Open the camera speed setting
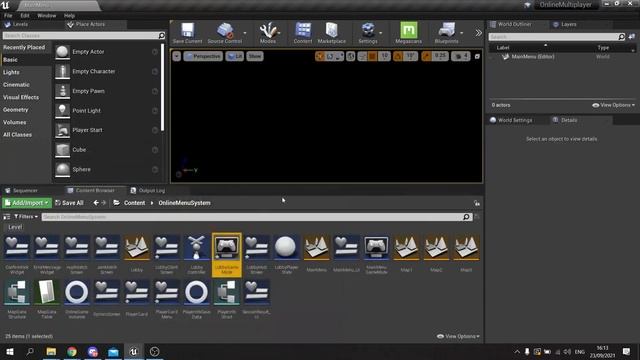640x360 pixels. click(x=460, y=56)
